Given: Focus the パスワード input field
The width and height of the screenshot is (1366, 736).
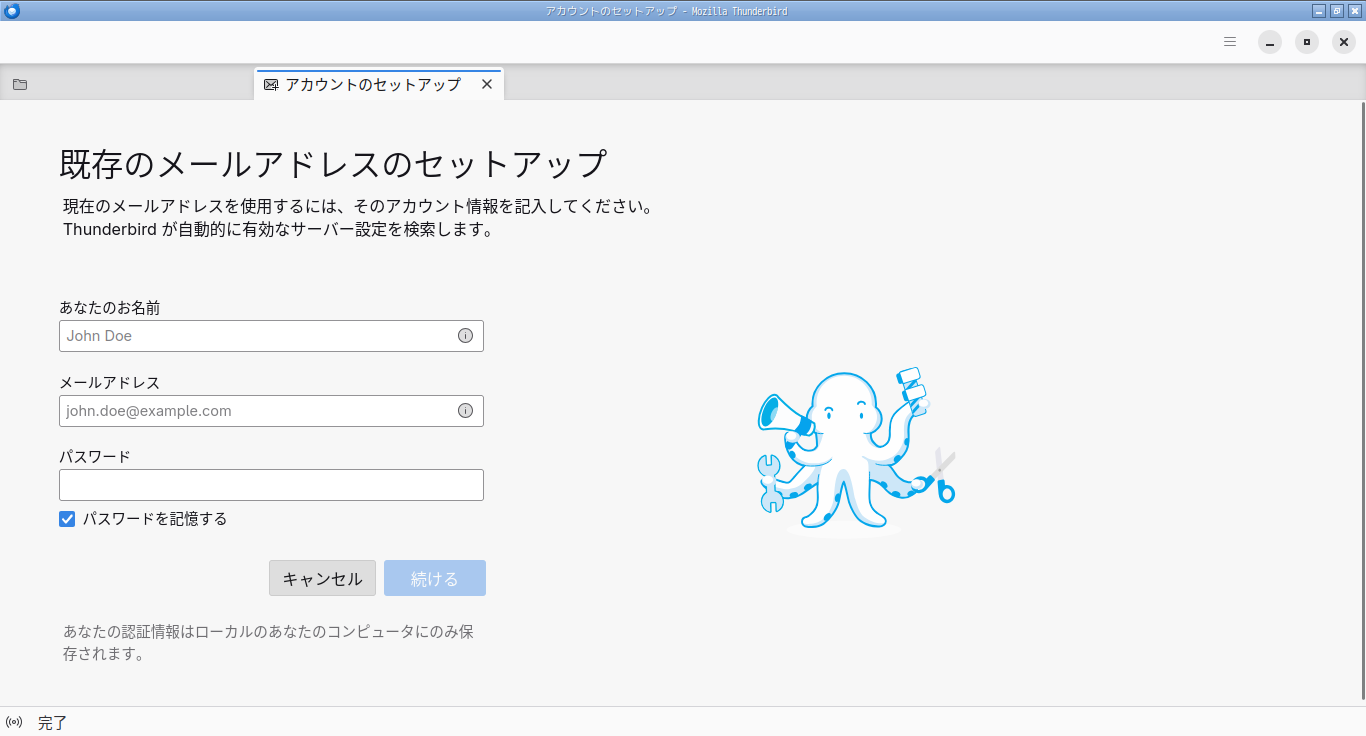Looking at the screenshot, I should pos(271,485).
